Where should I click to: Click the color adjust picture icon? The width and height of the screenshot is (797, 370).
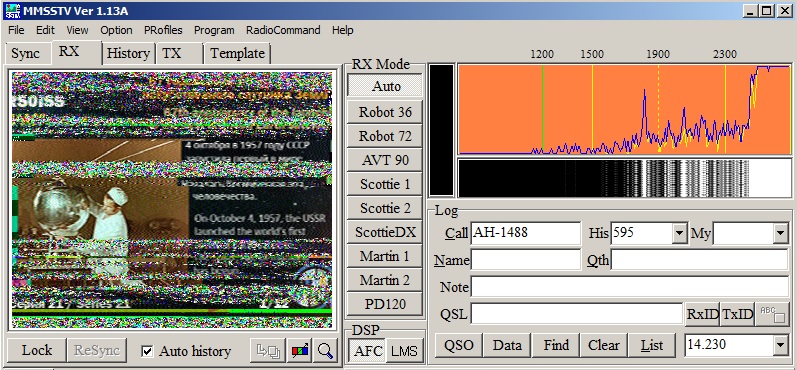(300, 351)
